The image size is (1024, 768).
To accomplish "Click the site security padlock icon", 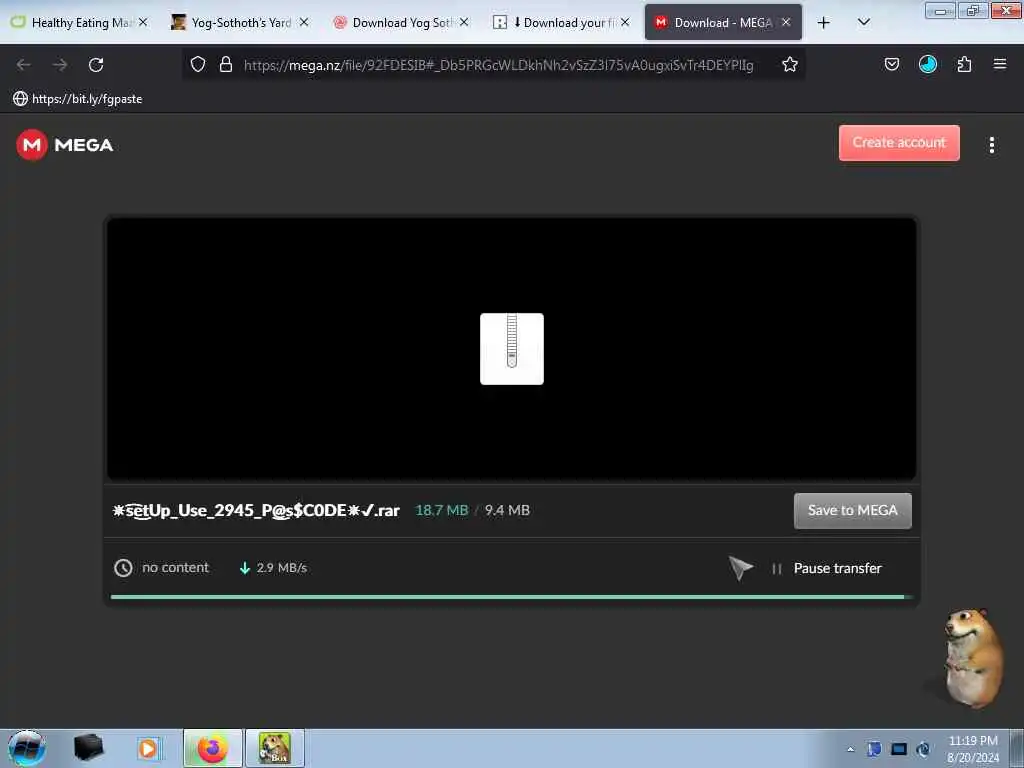I will 226,64.
